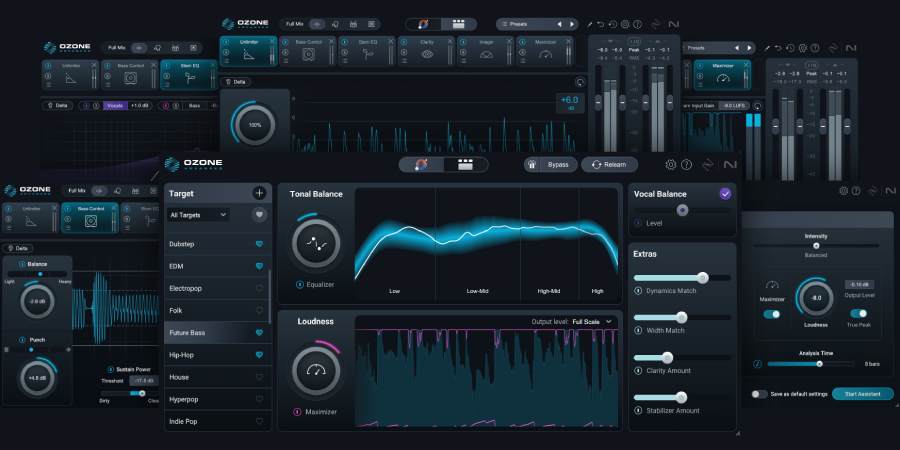Viewport: 900px width, 450px height.
Task: Toggle Clarity Amount power button
Action: (x=638, y=371)
